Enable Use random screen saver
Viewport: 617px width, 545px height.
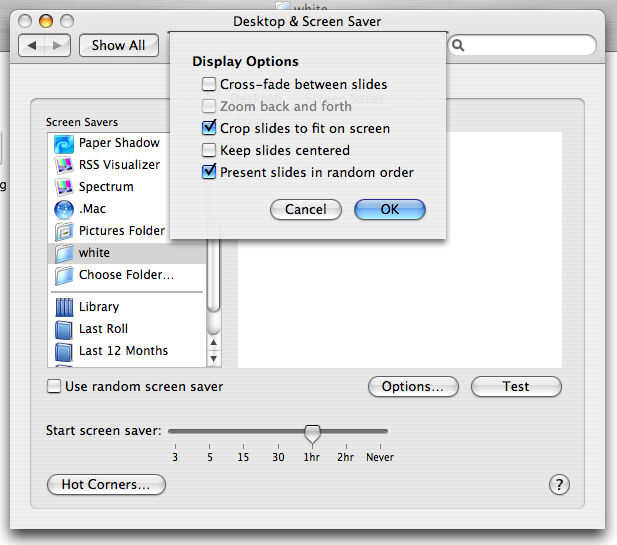click(x=54, y=386)
